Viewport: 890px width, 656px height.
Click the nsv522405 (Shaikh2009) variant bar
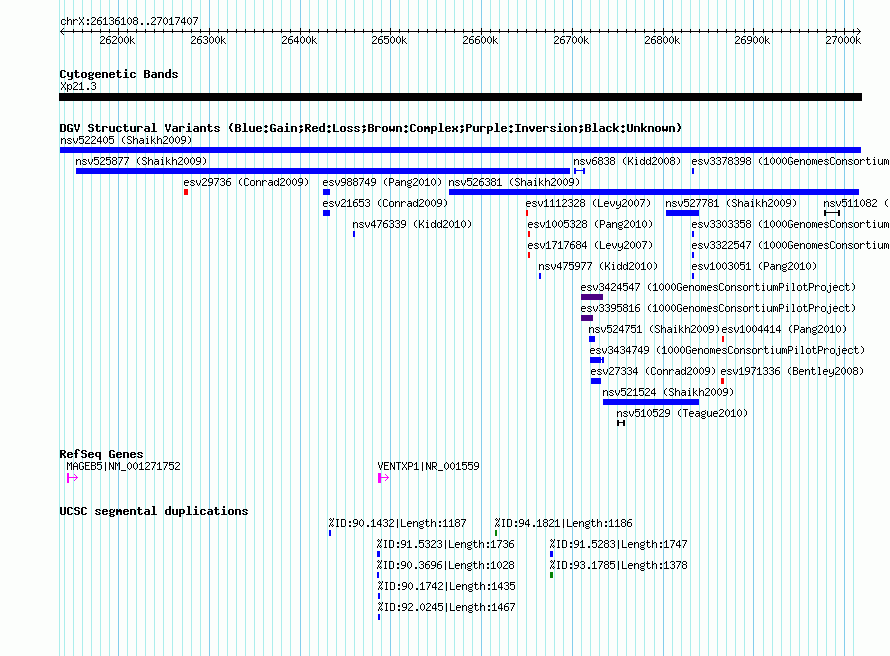point(460,150)
